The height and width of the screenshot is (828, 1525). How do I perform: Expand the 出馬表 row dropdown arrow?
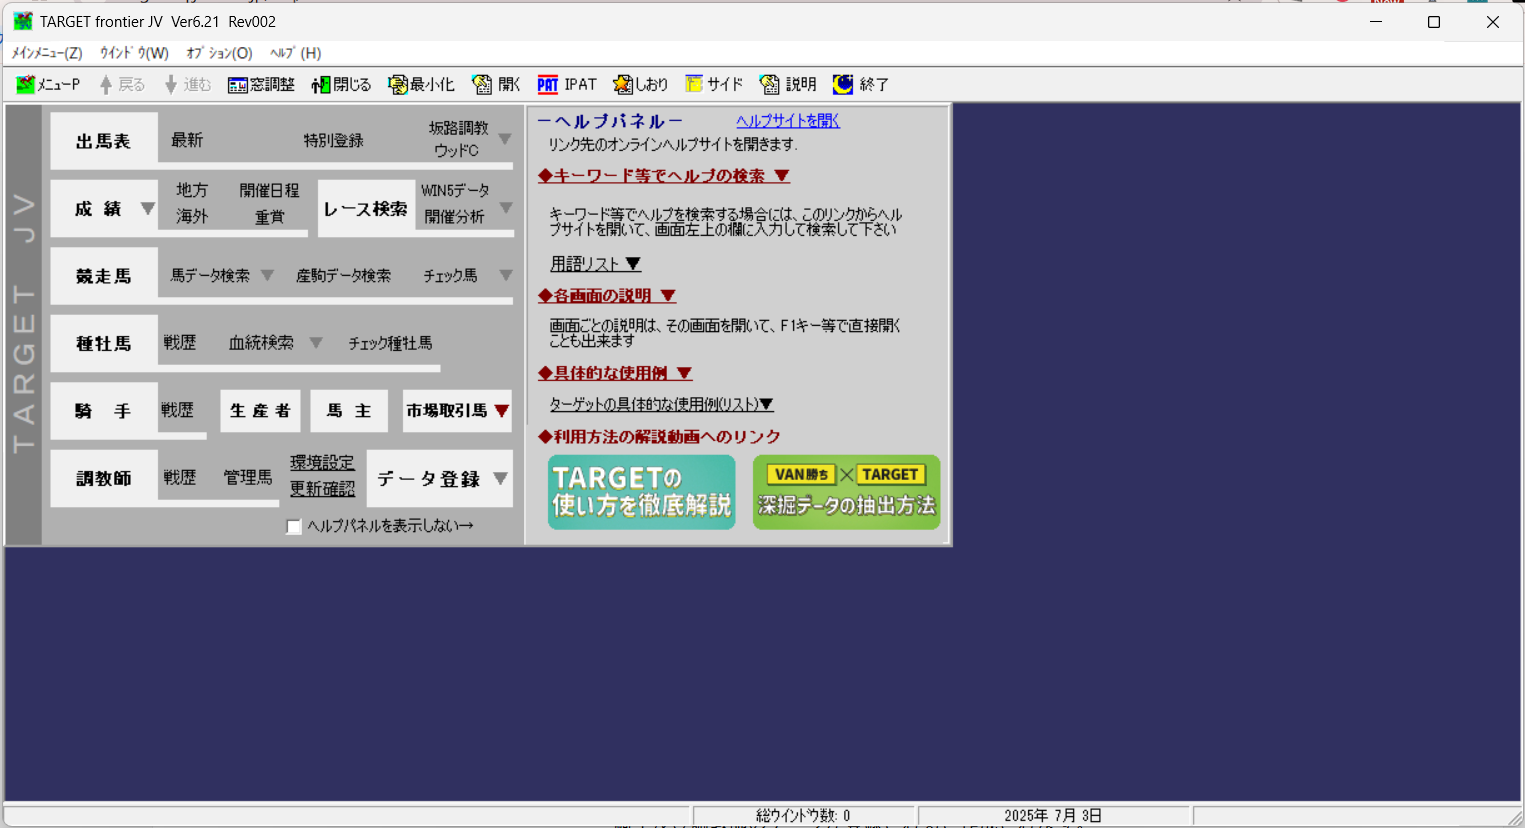point(505,140)
